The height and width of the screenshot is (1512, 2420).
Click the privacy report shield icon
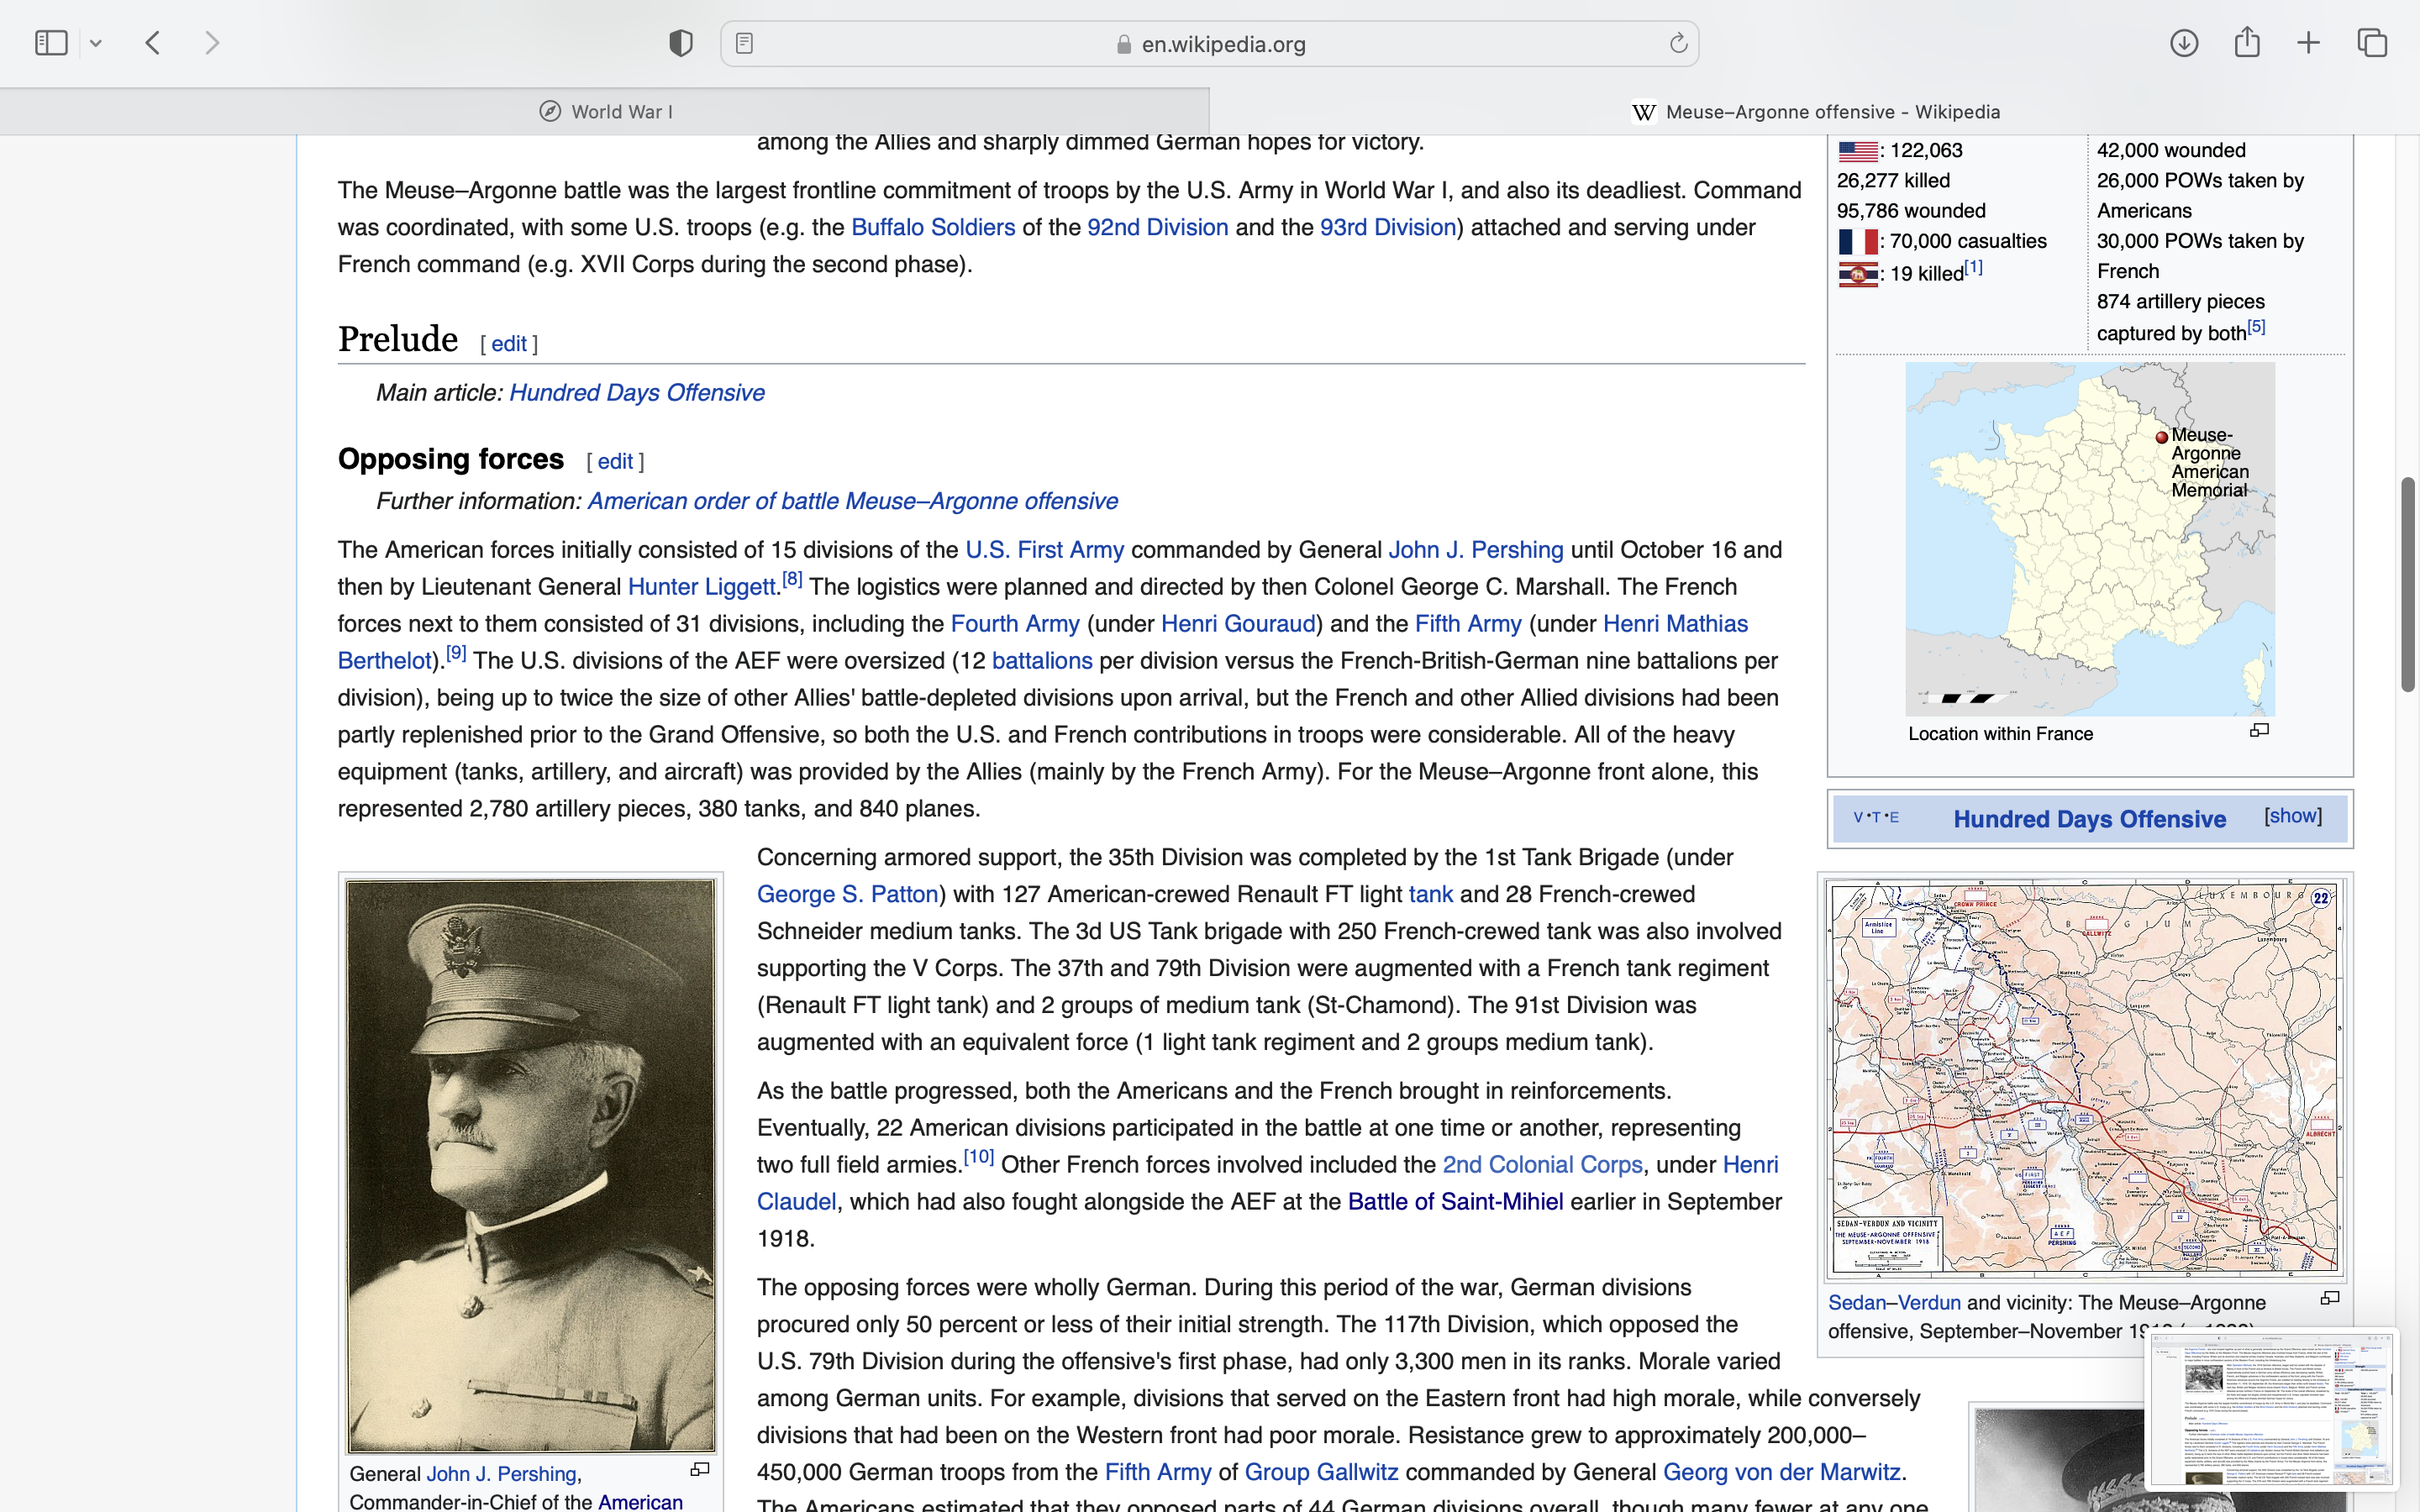(681, 43)
